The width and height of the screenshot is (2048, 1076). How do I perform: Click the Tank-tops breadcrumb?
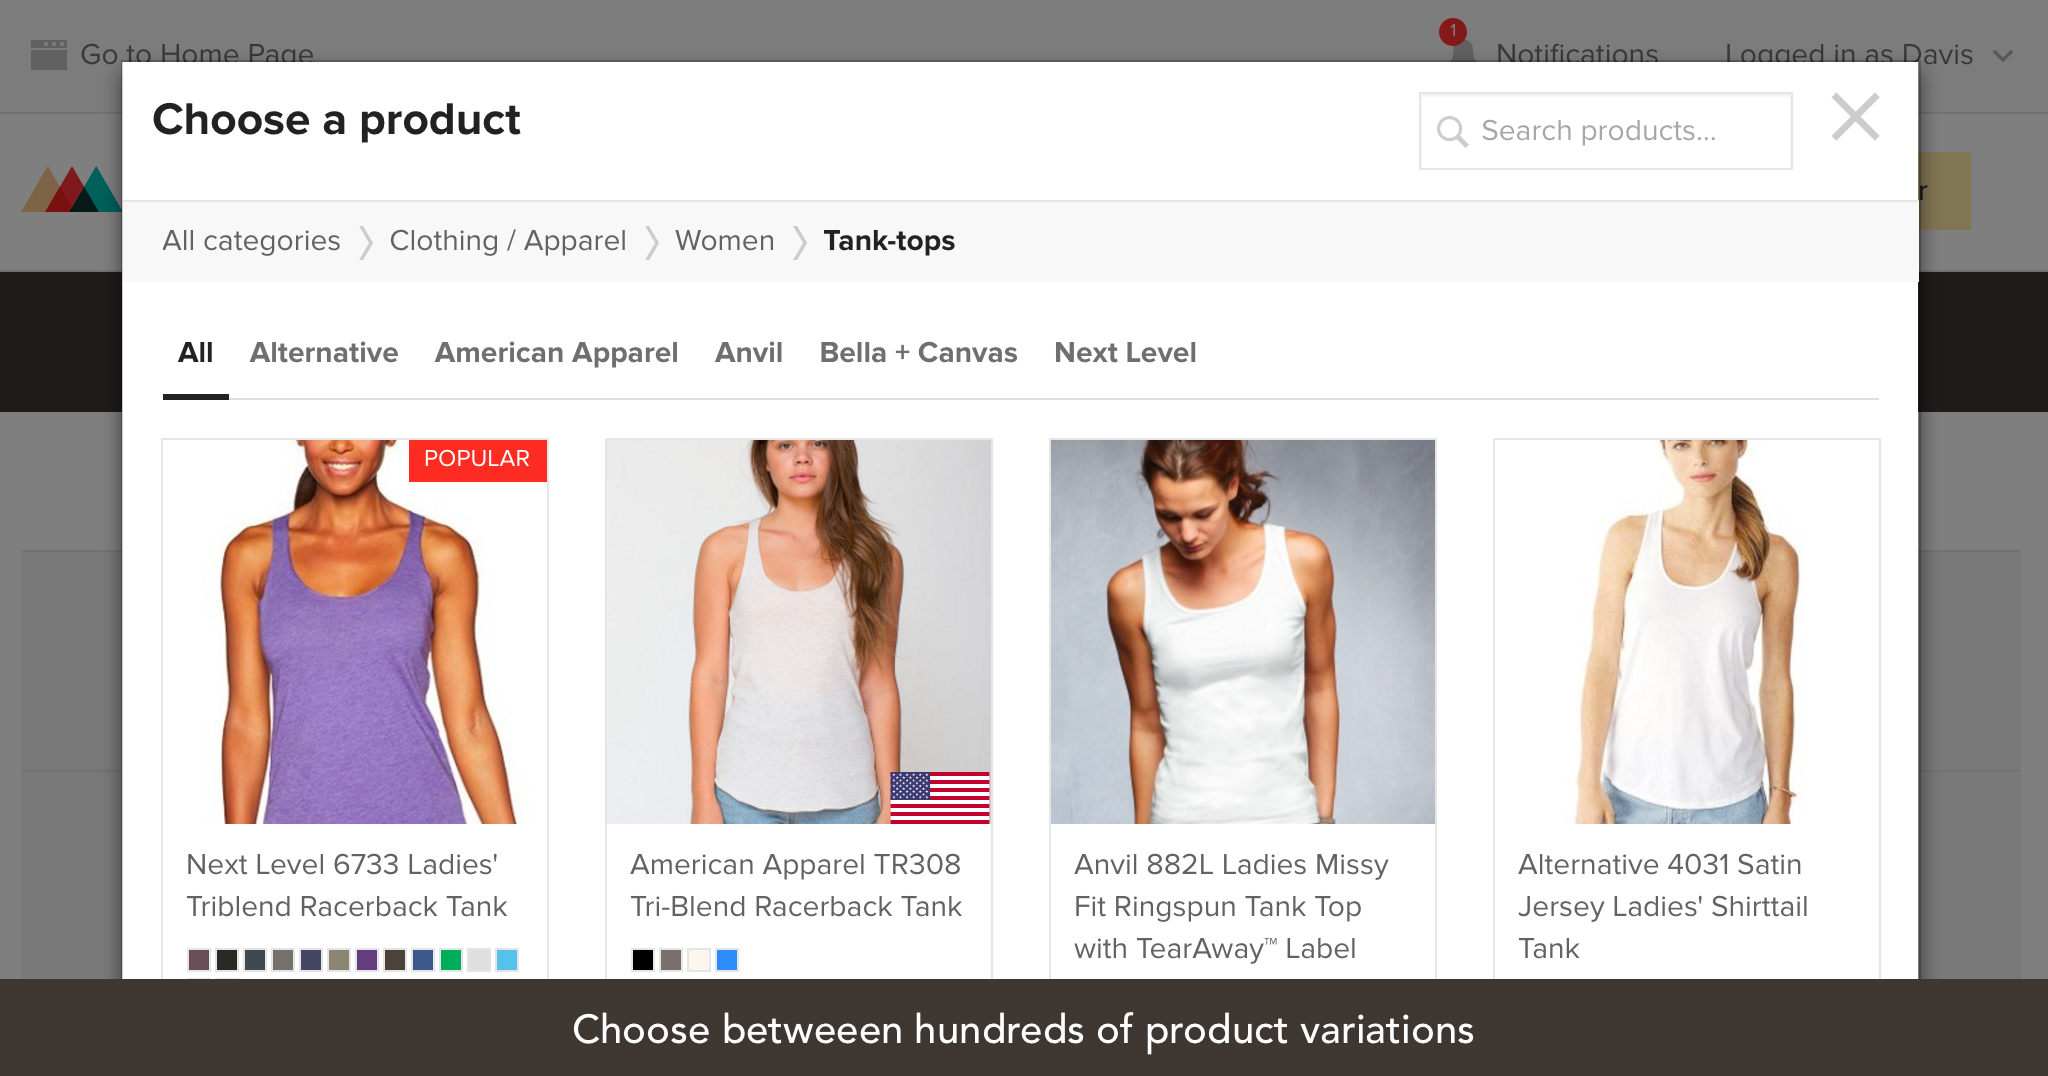tap(889, 241)
